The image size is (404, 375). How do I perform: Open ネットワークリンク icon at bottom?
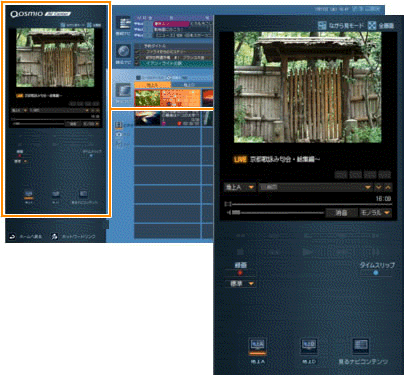click(54, 236)
